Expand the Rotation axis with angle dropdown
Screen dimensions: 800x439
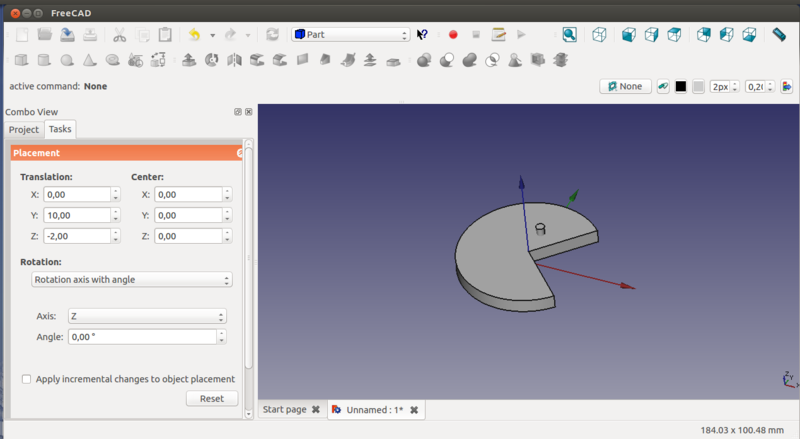(x=131, y=280)
